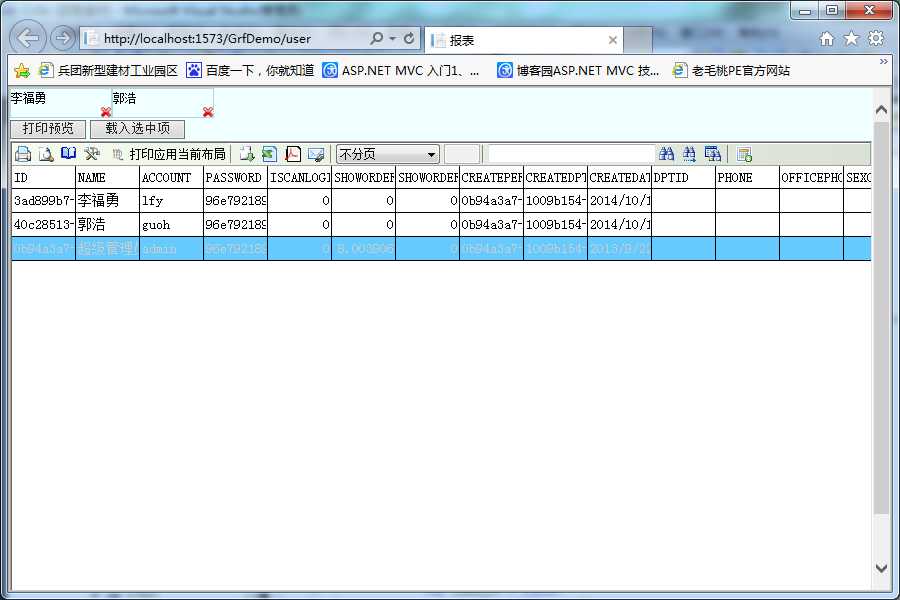
Task: Click page scrollbar down arrow
Action: point(882,568)
